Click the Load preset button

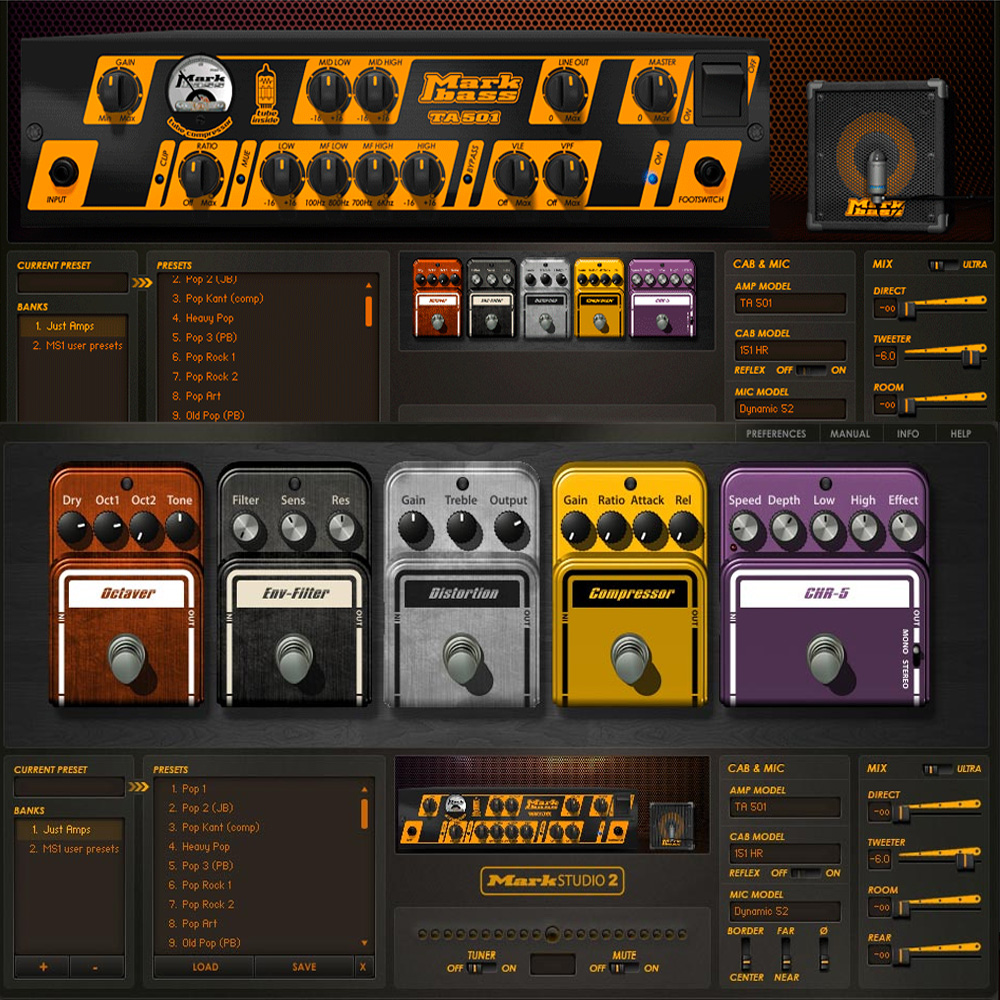pyautogui.click(x=205, y=967)
